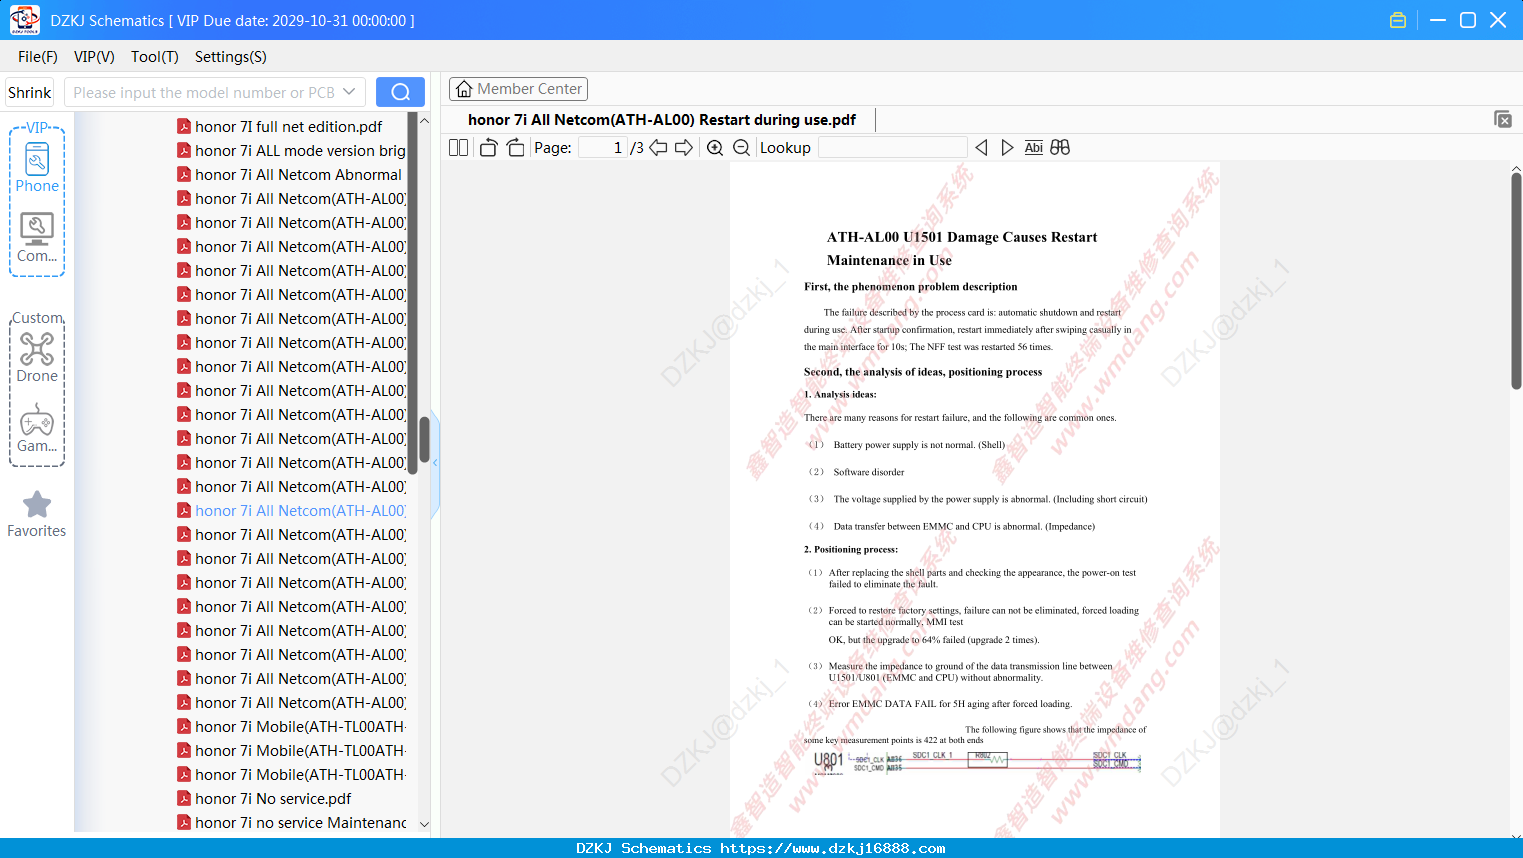Open honor 7I full net edition.pdf

289,127
